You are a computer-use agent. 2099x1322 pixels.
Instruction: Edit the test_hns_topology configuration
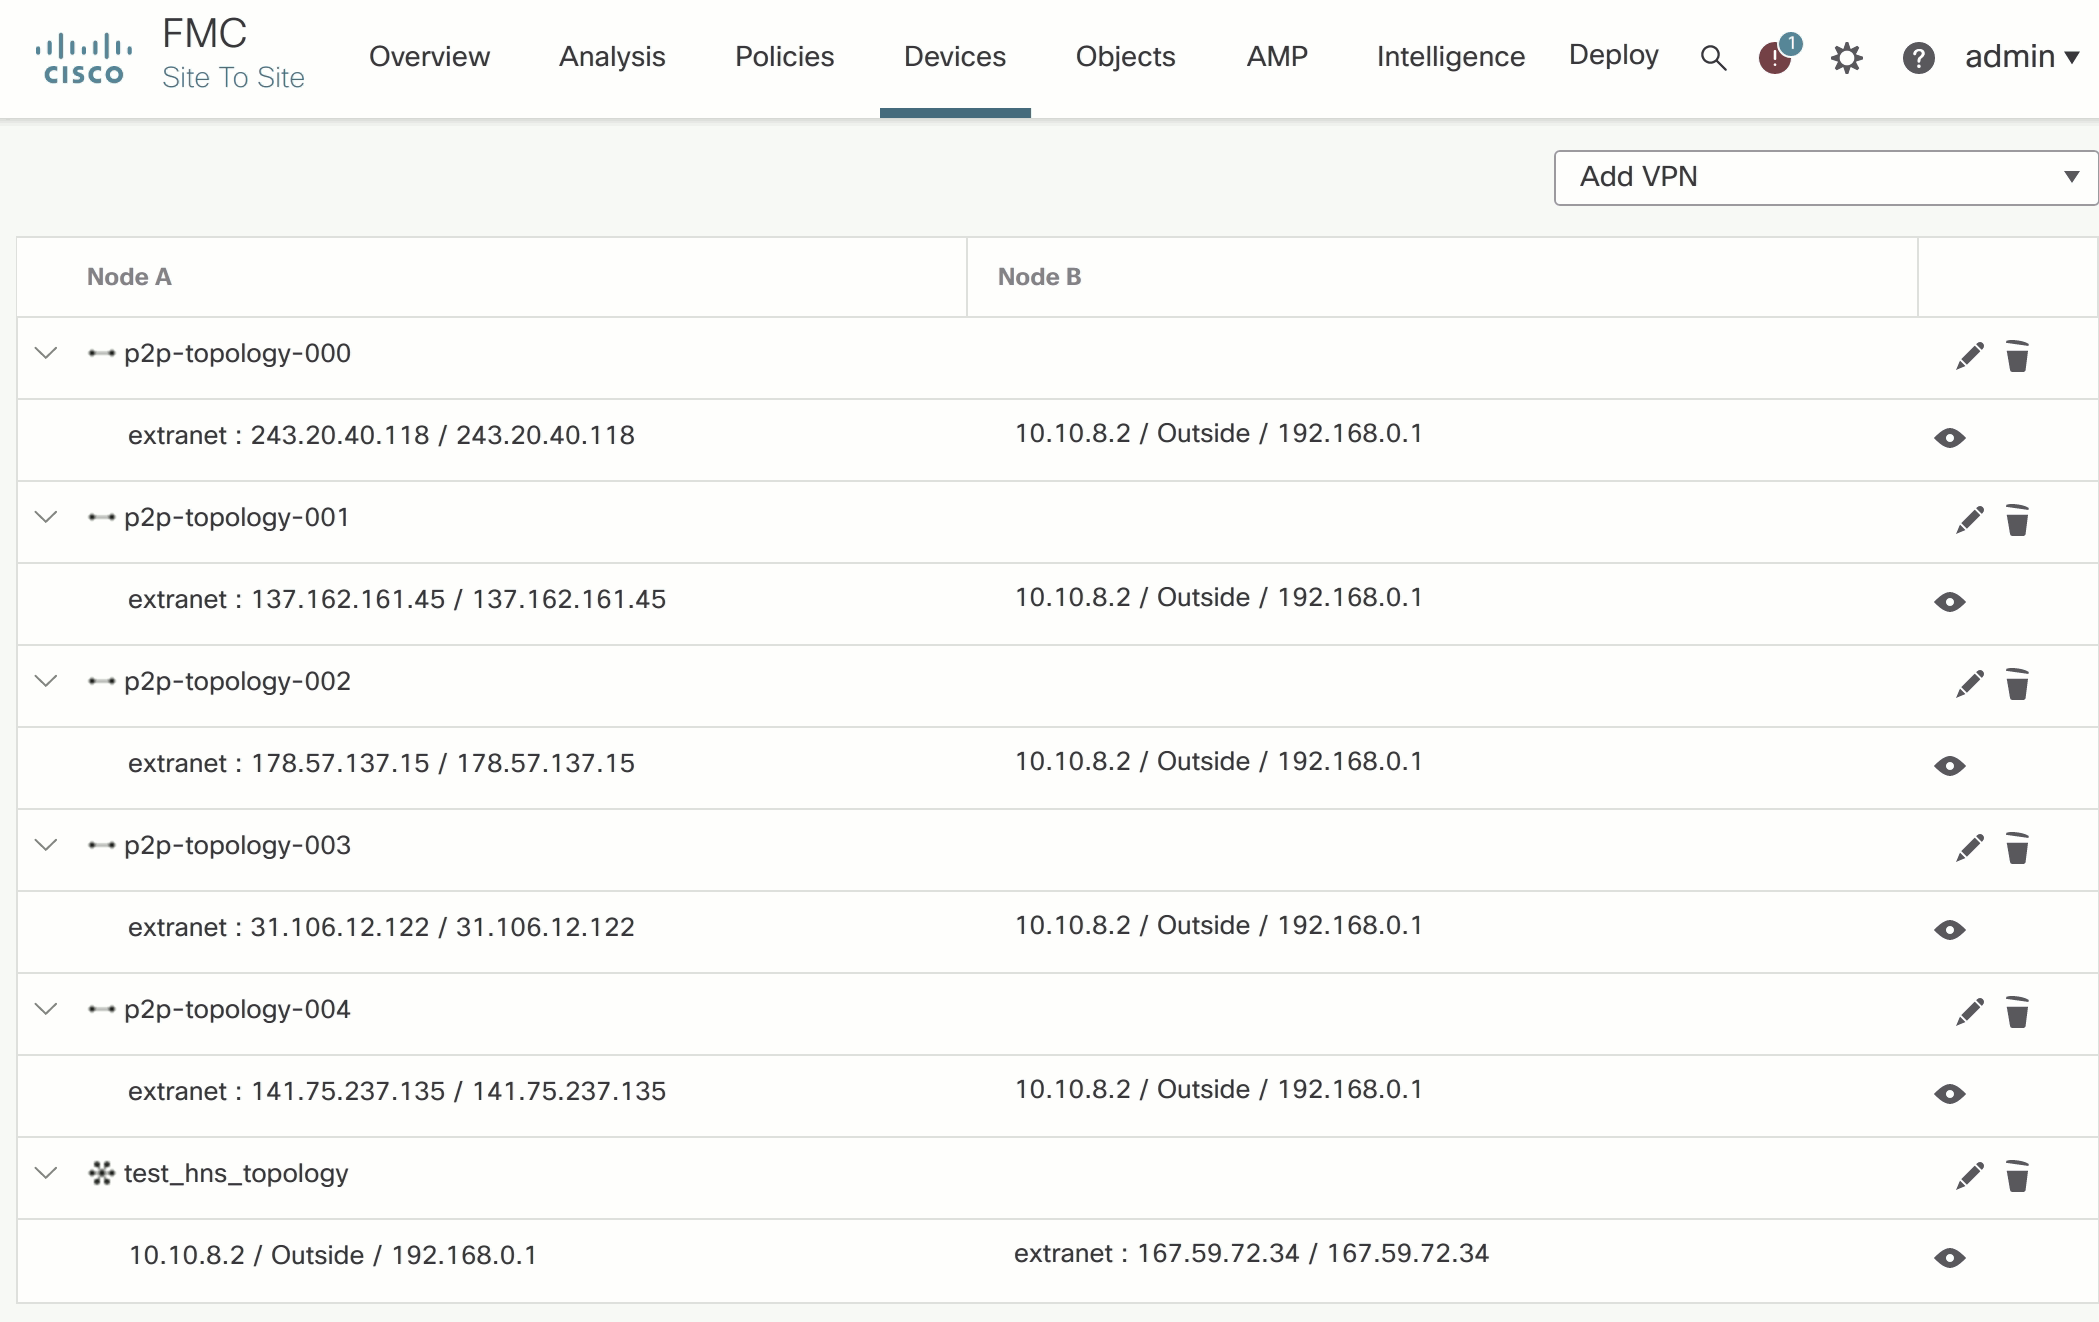pos(1968,1176)
